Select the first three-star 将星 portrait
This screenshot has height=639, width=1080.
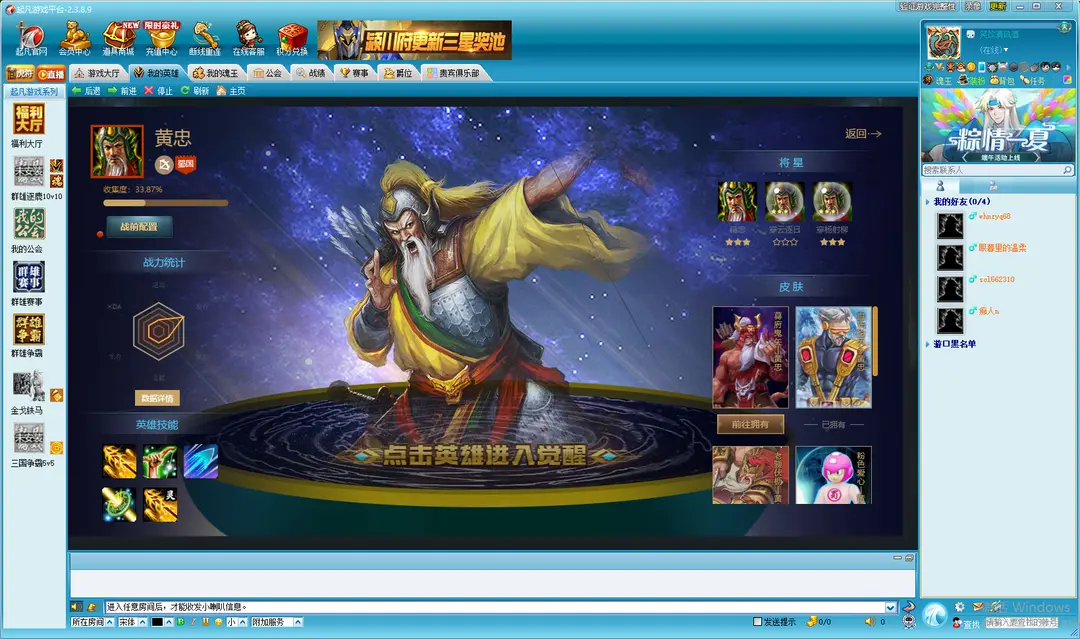[737, 201]
